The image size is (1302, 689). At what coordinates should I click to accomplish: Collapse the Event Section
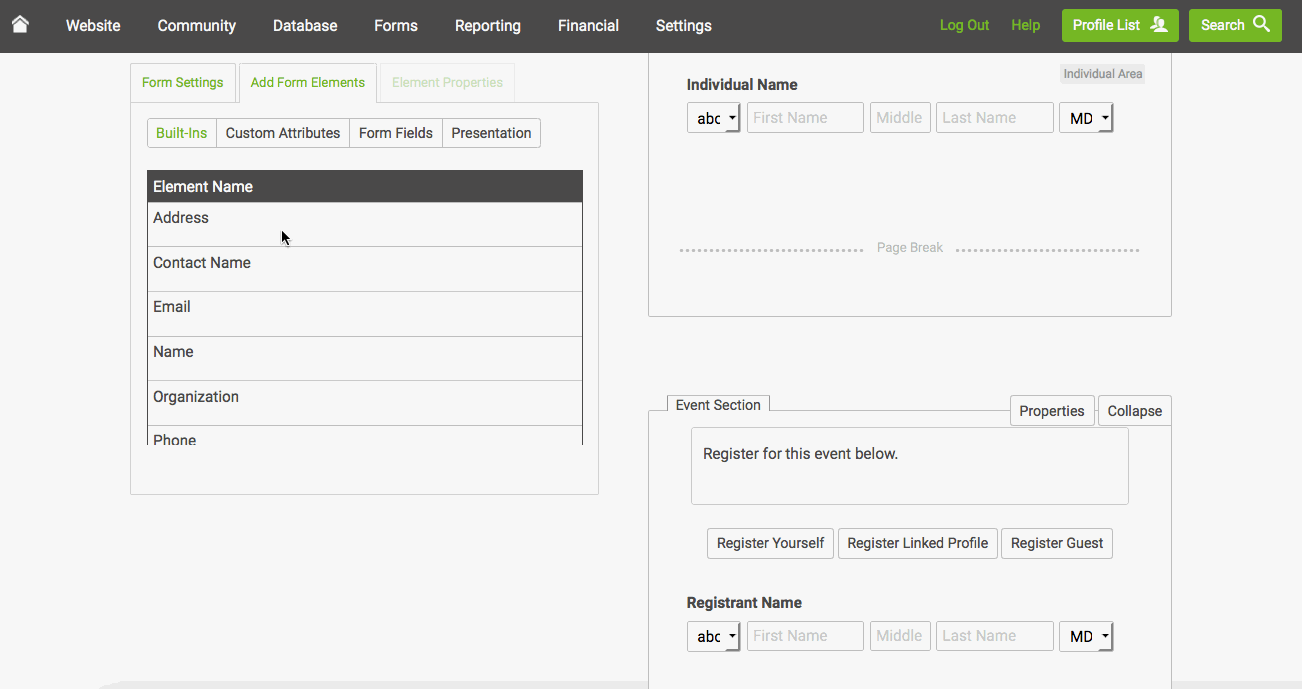click(x=1134, y=410)
